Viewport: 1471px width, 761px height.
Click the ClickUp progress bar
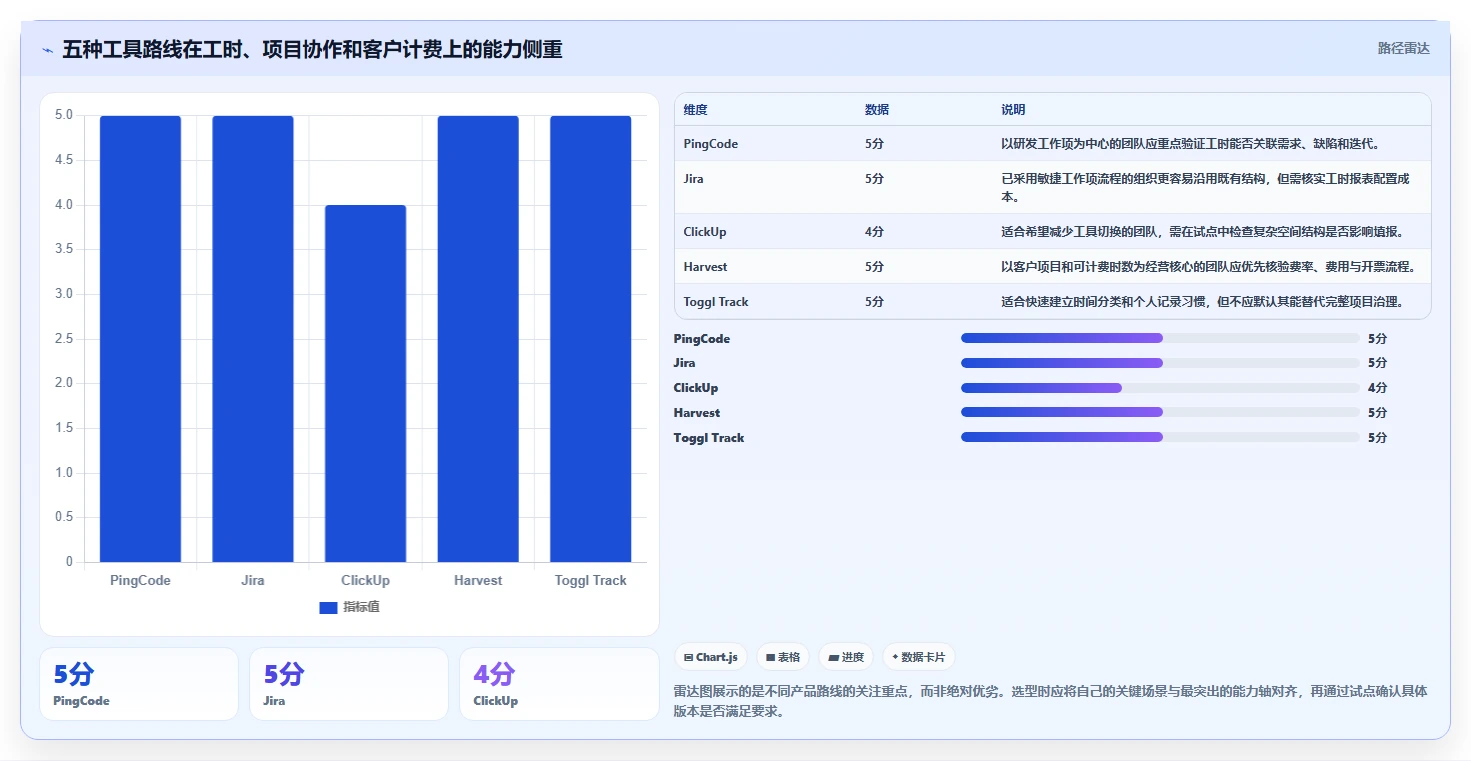[1160, 388]
